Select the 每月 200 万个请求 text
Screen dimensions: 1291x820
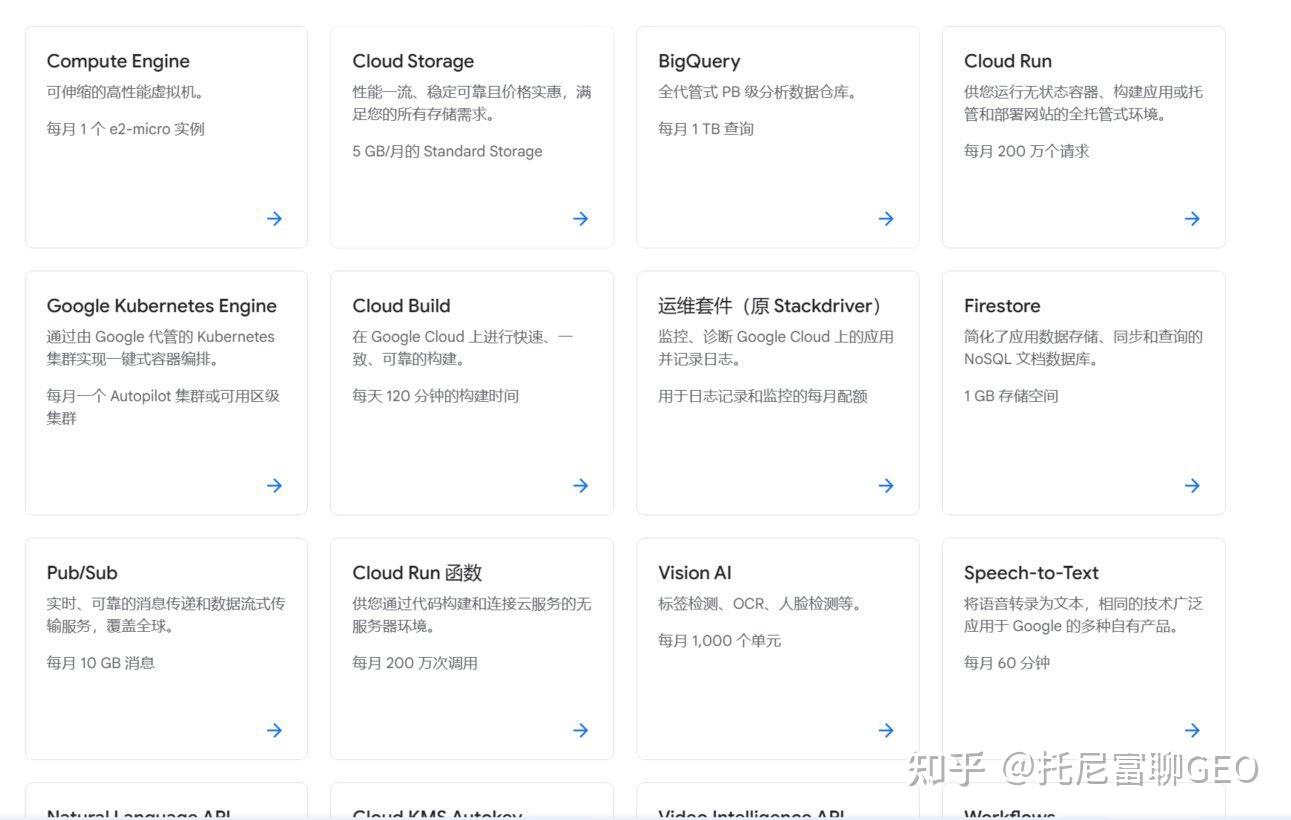[x=1027, y=151]
